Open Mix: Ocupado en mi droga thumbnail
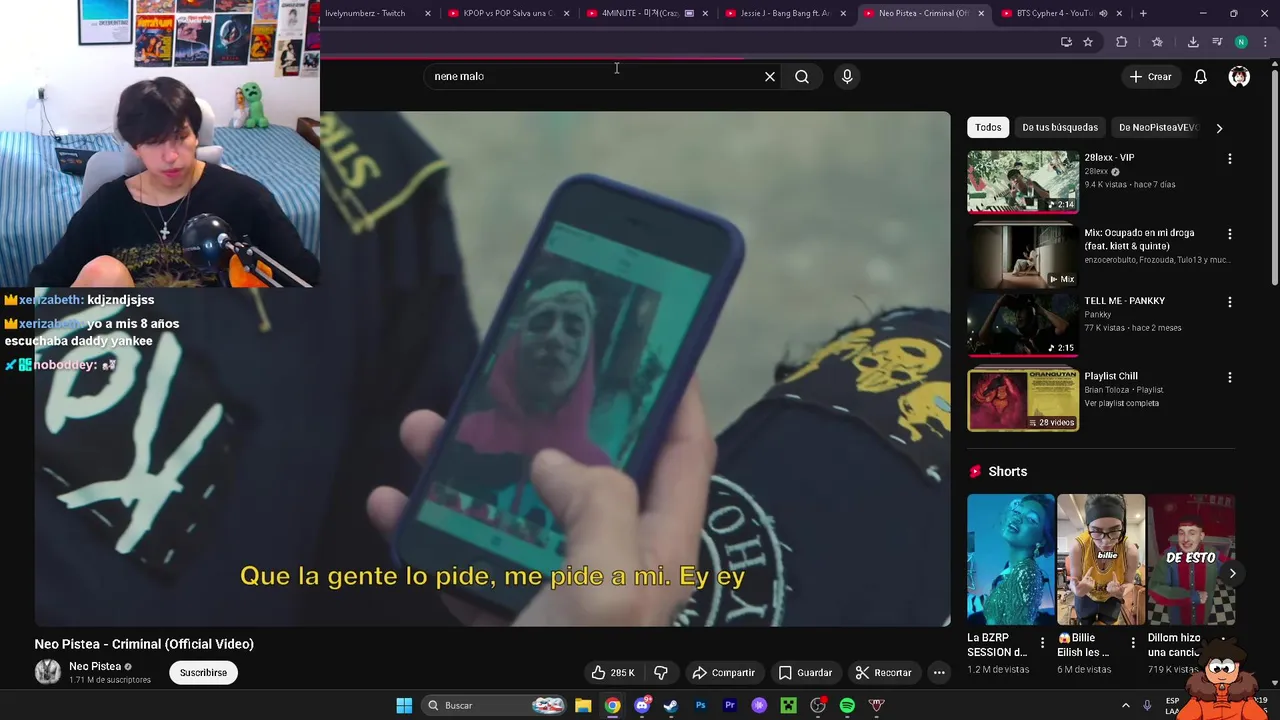 point(1023,257)
